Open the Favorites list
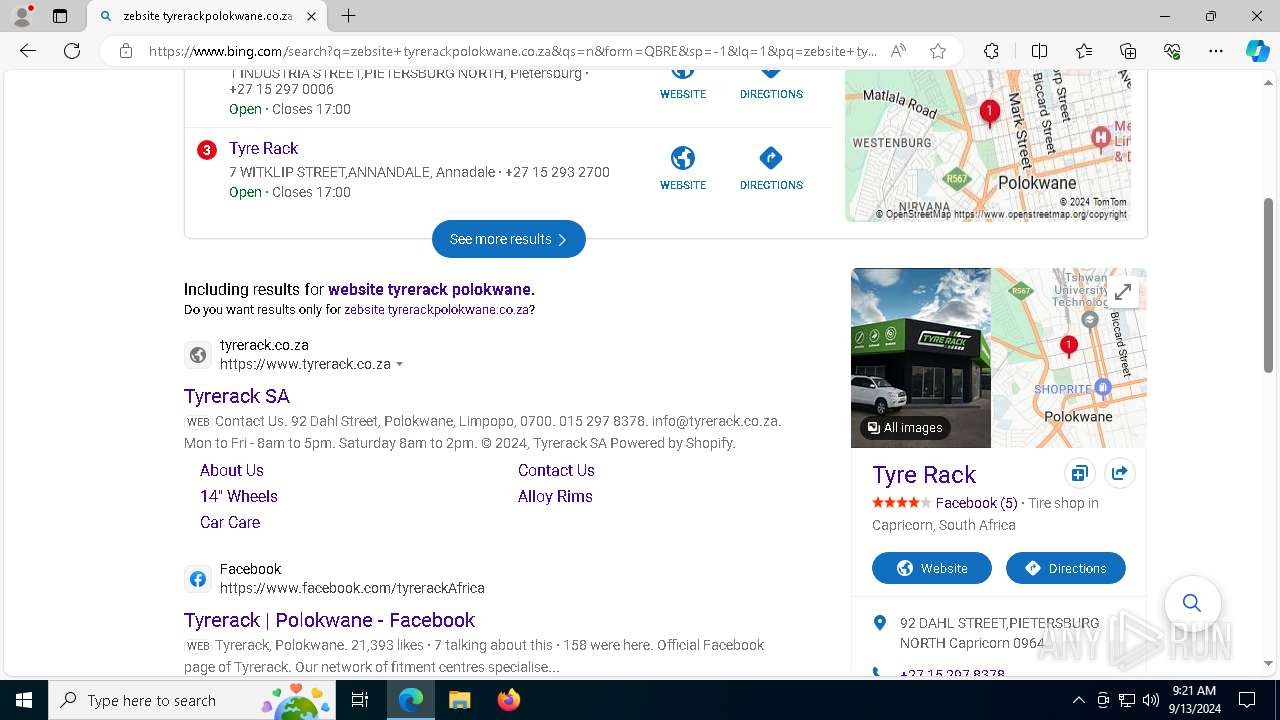Viewport: 1280px width, 720px height. tap(1084, 51)
